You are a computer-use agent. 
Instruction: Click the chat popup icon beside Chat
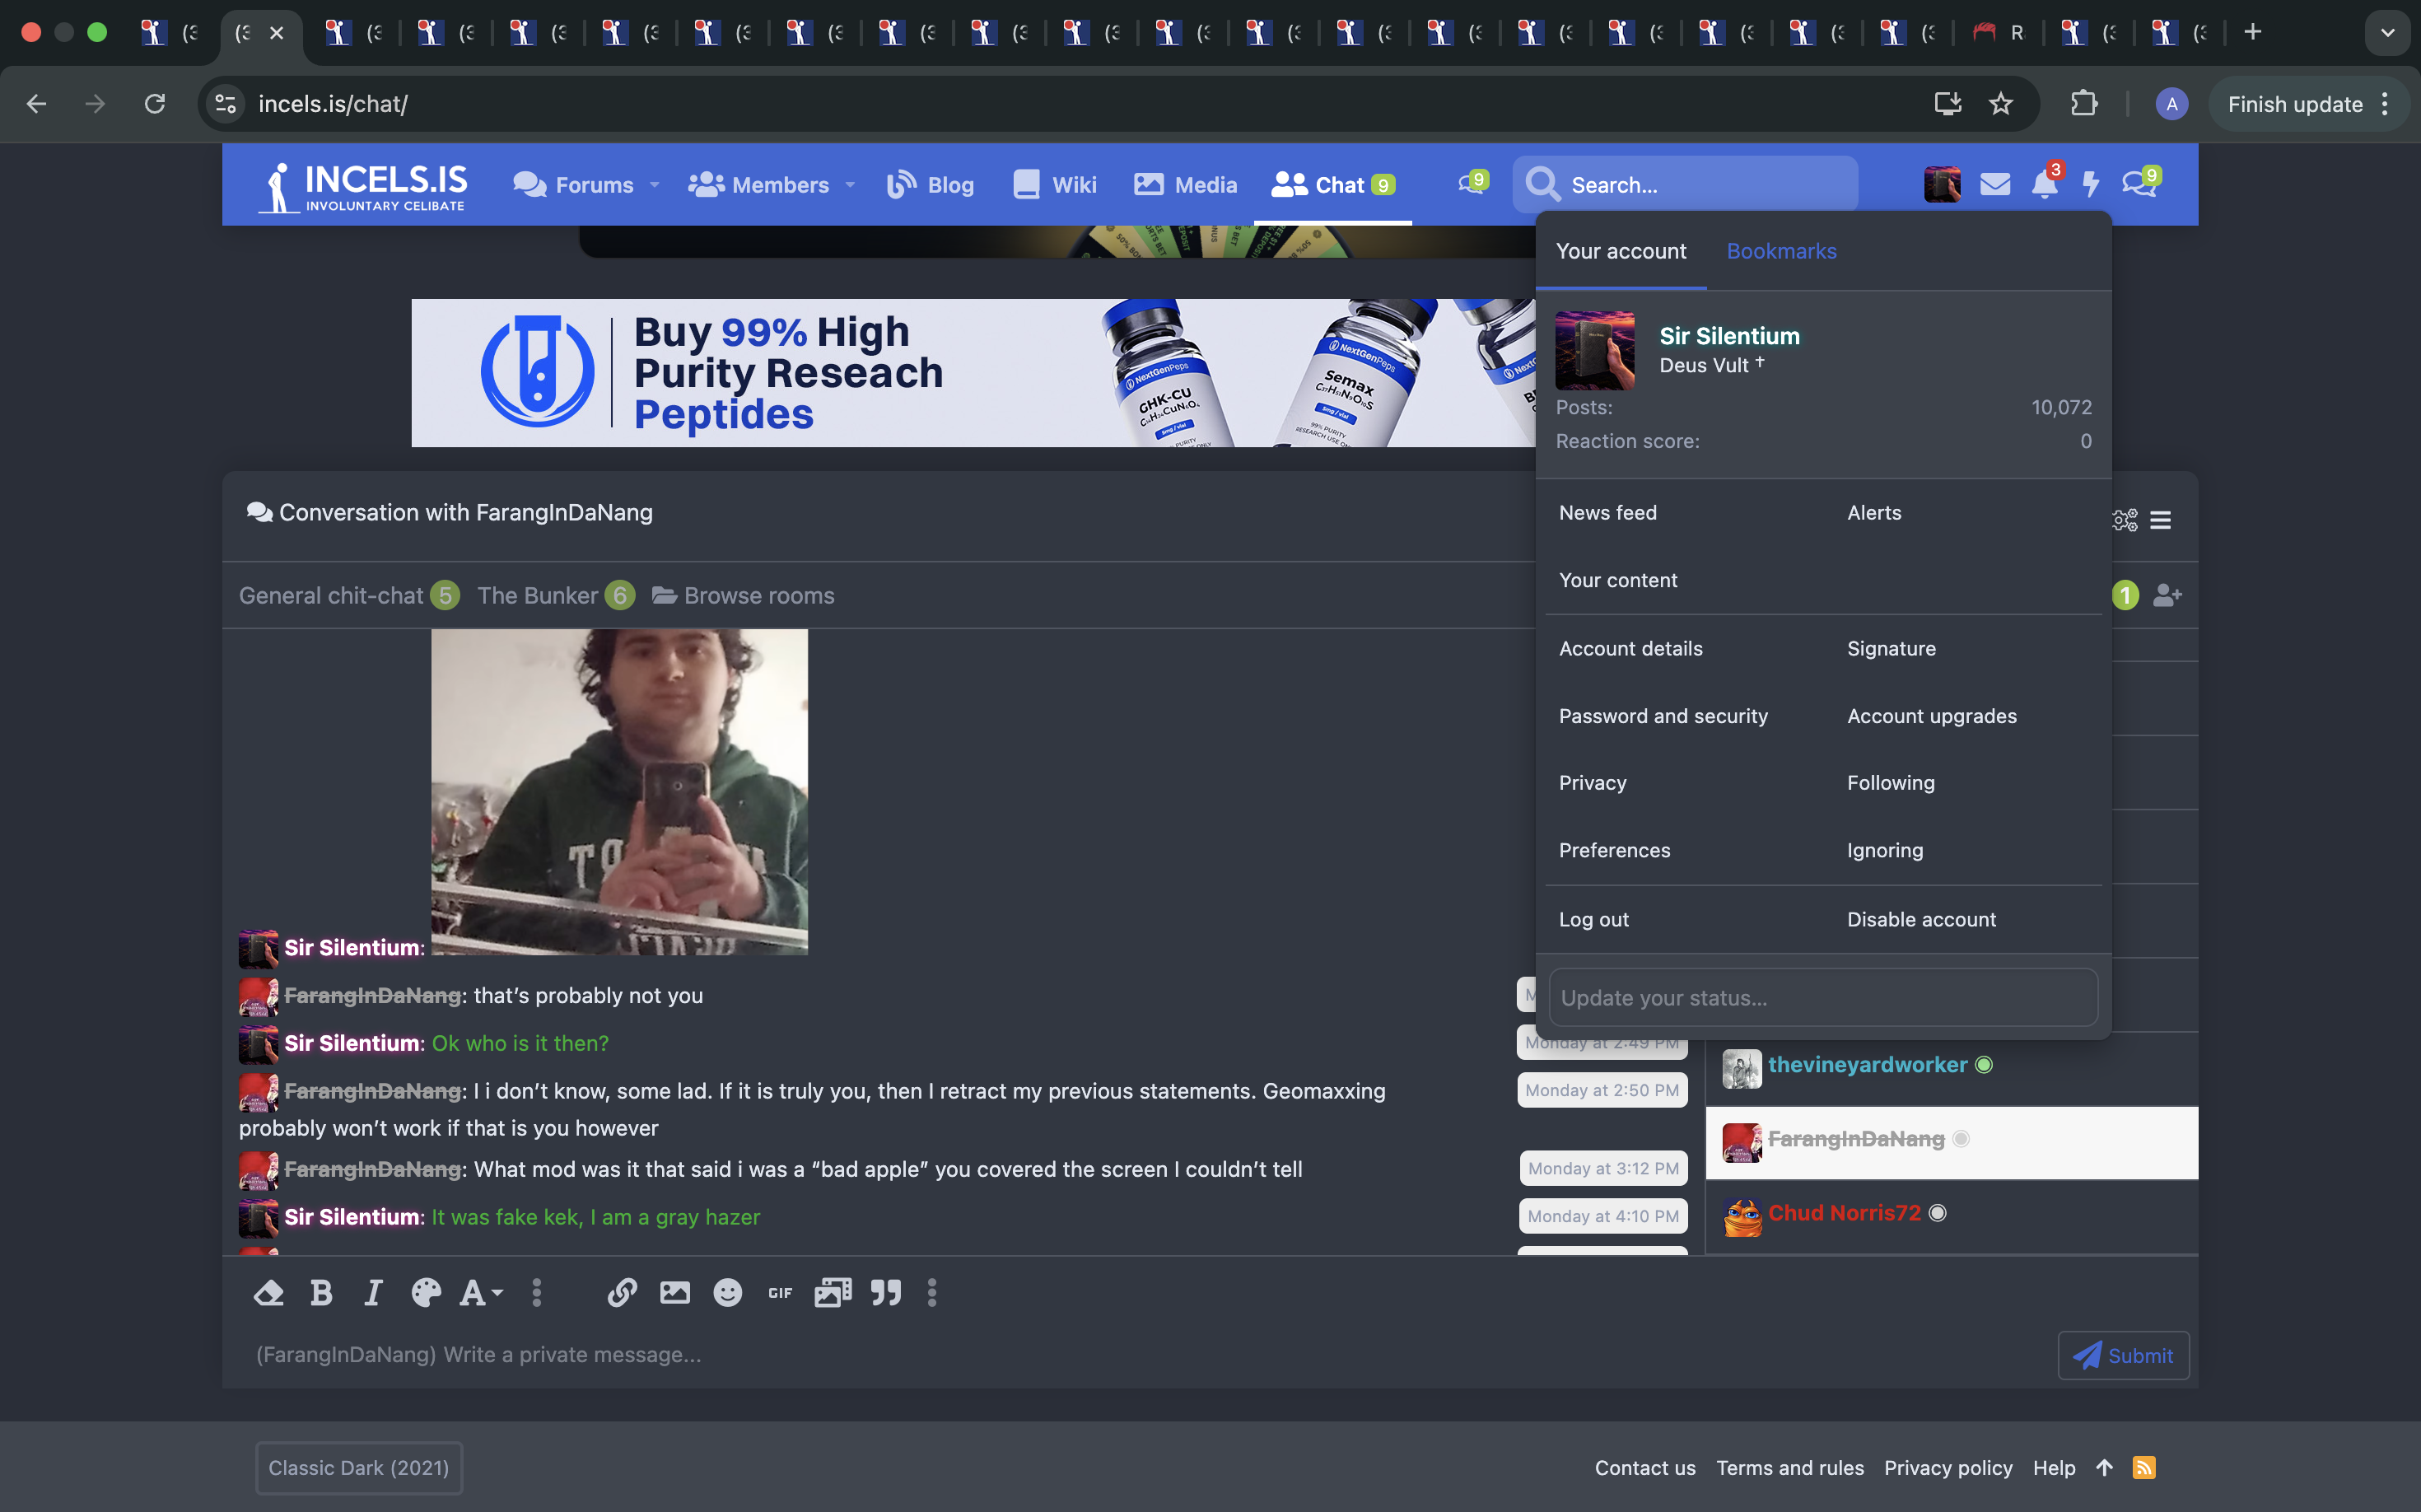[1473, 183]
